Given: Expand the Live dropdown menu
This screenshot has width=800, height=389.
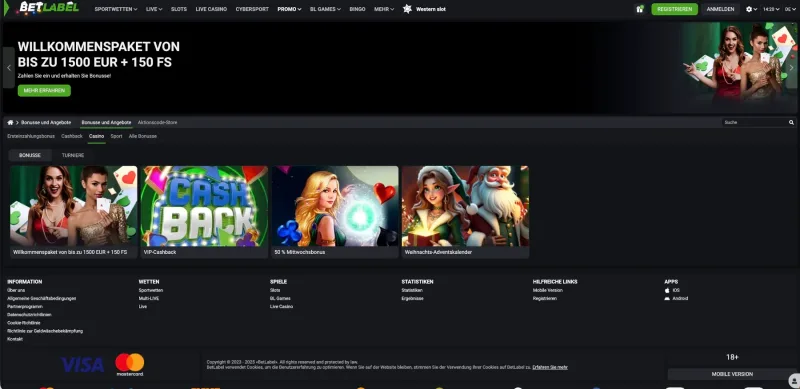Looking at the screenshot, I should (154, 9).
